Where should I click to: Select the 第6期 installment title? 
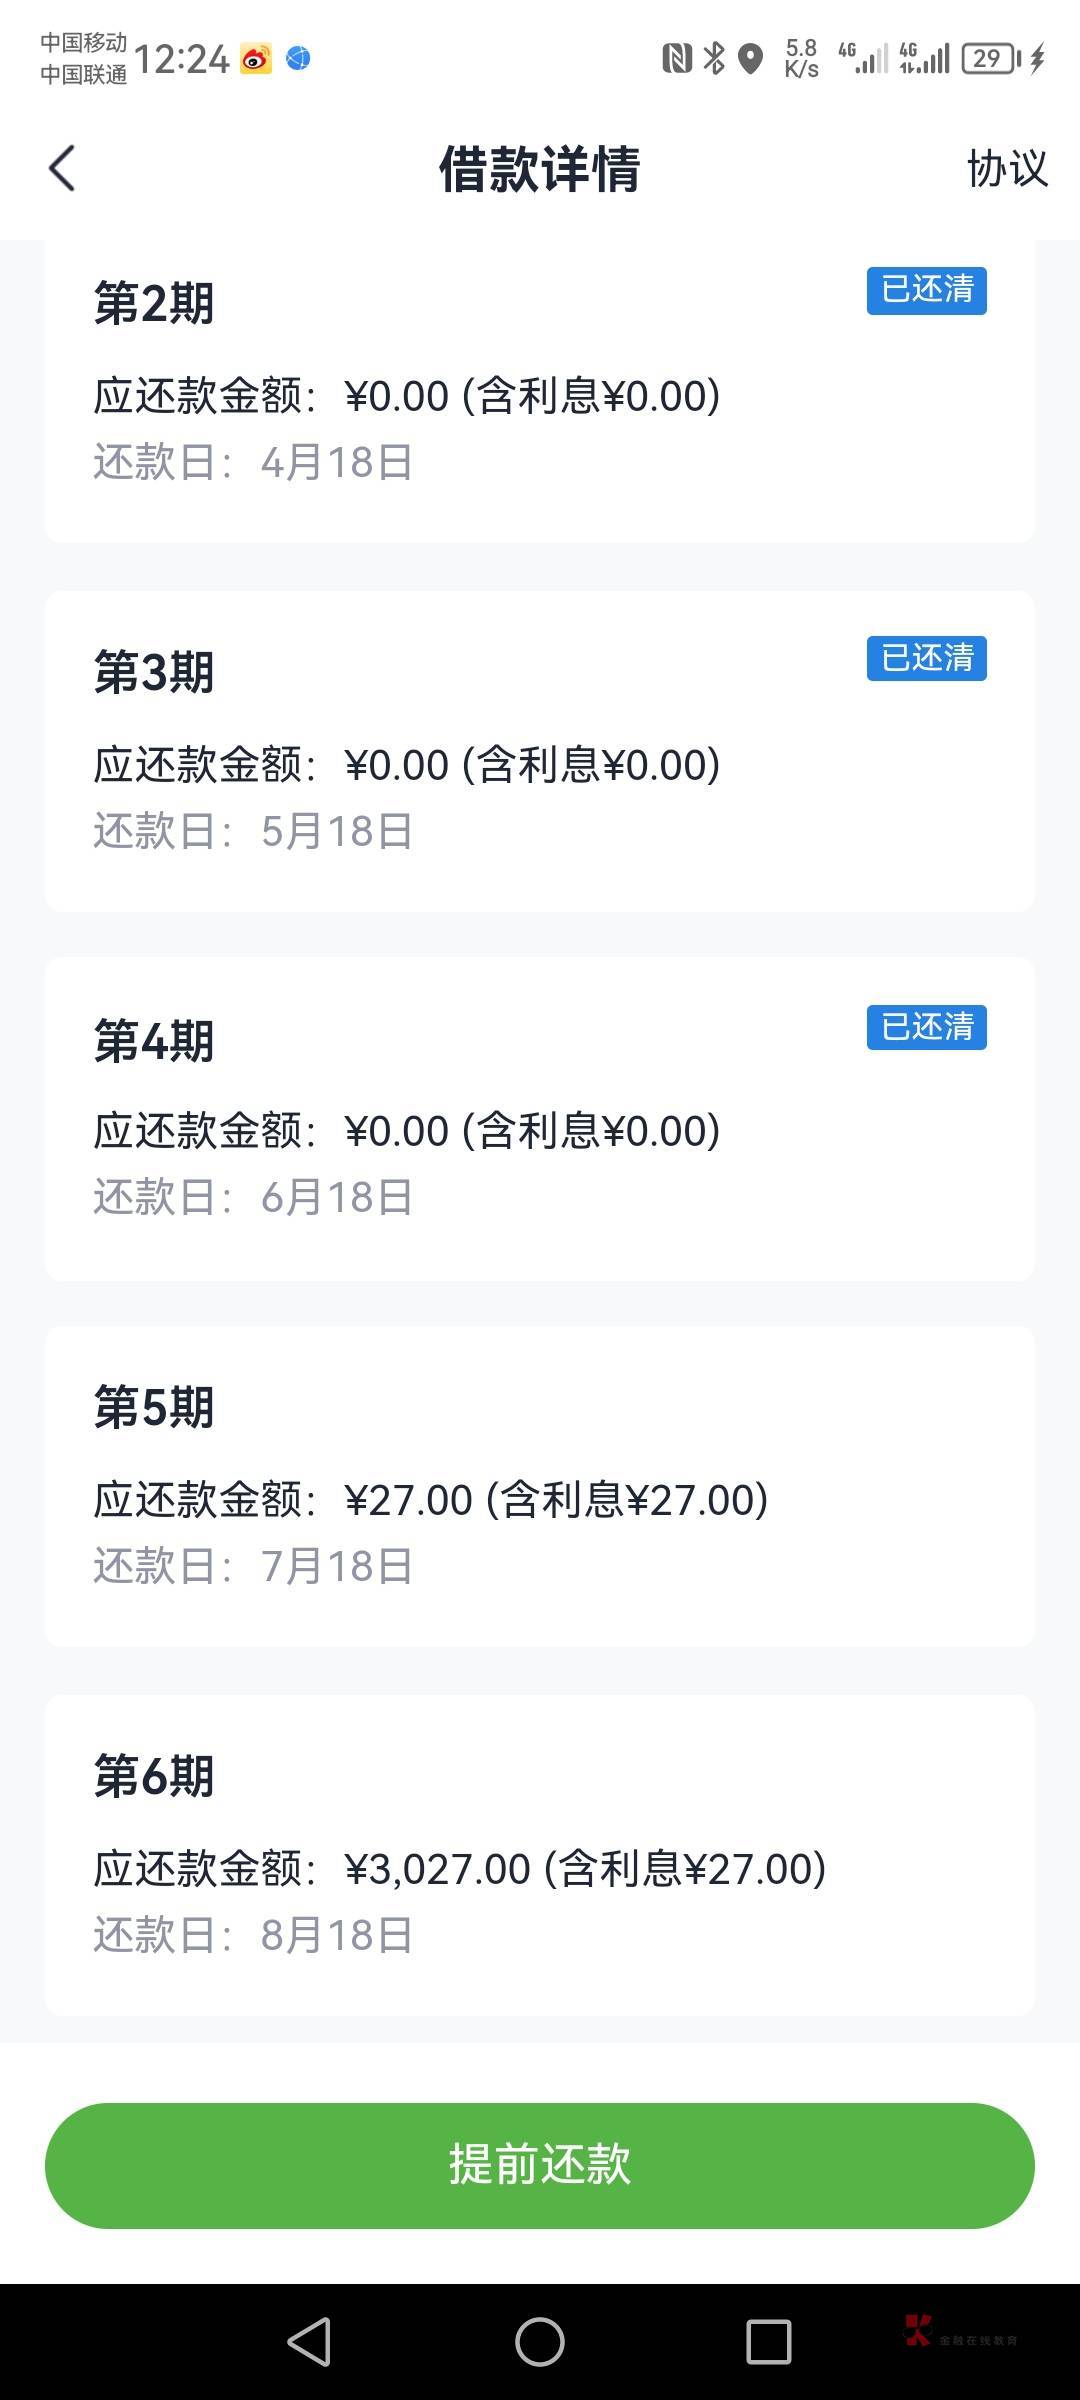click(x=154, y=1776)
